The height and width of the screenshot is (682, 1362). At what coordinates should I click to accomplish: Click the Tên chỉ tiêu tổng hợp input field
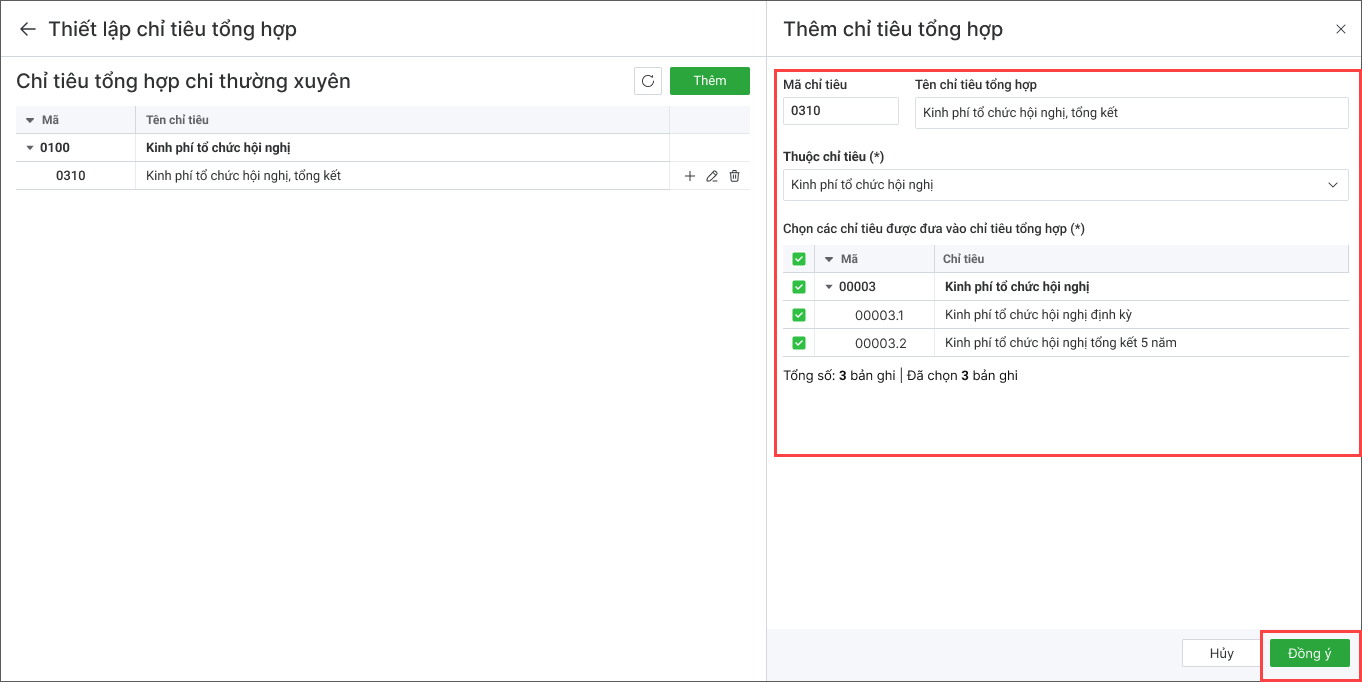tap(1130, 113)
